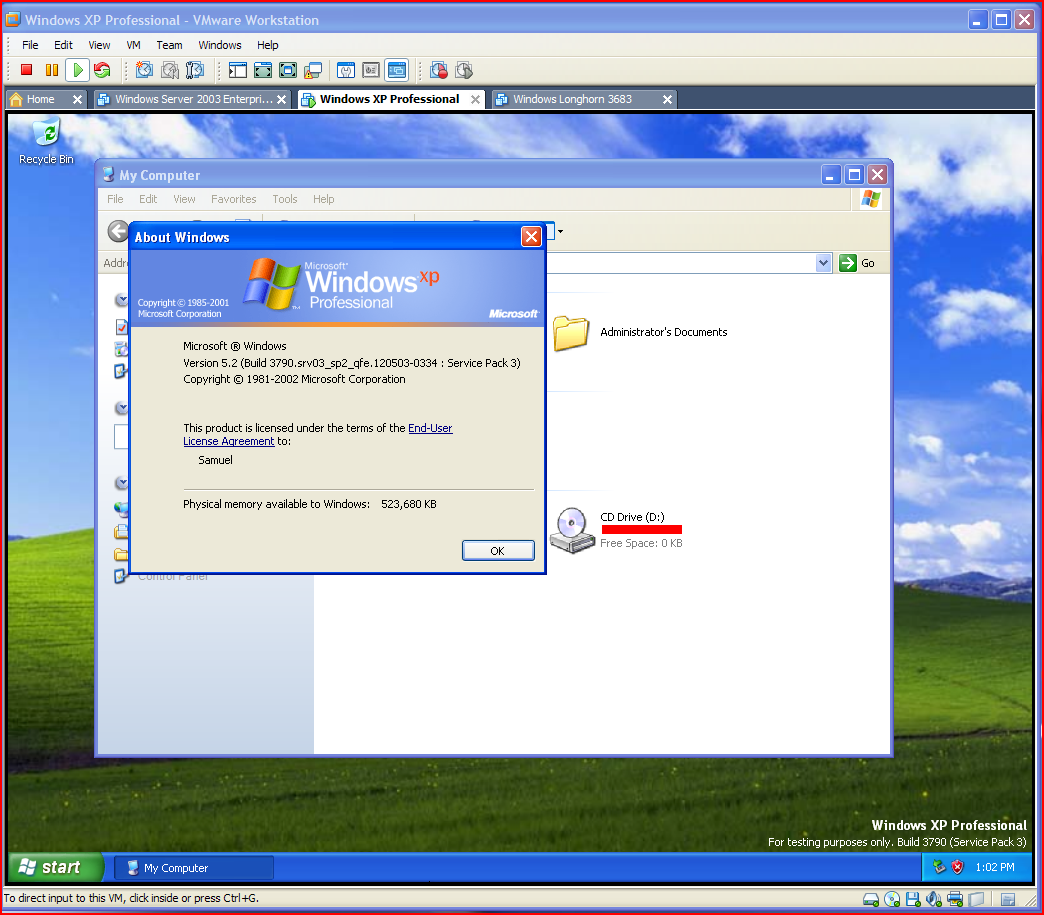Suspend the virtual machine

pos(51,70)
